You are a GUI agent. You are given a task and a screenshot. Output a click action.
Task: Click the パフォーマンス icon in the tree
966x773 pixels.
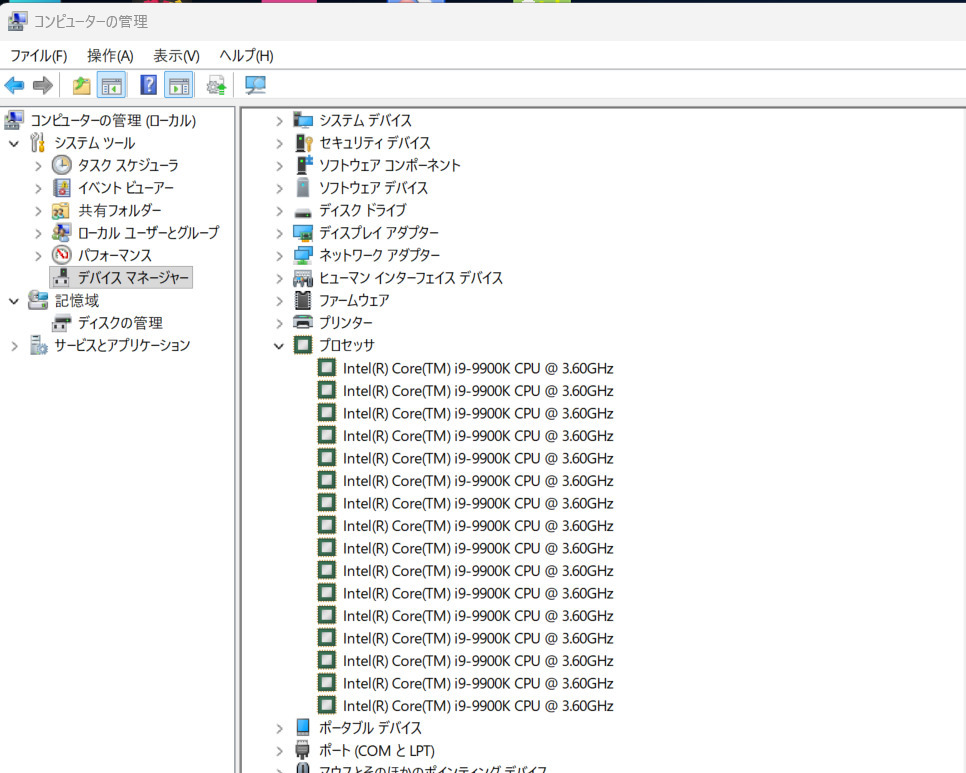[62, 255]
